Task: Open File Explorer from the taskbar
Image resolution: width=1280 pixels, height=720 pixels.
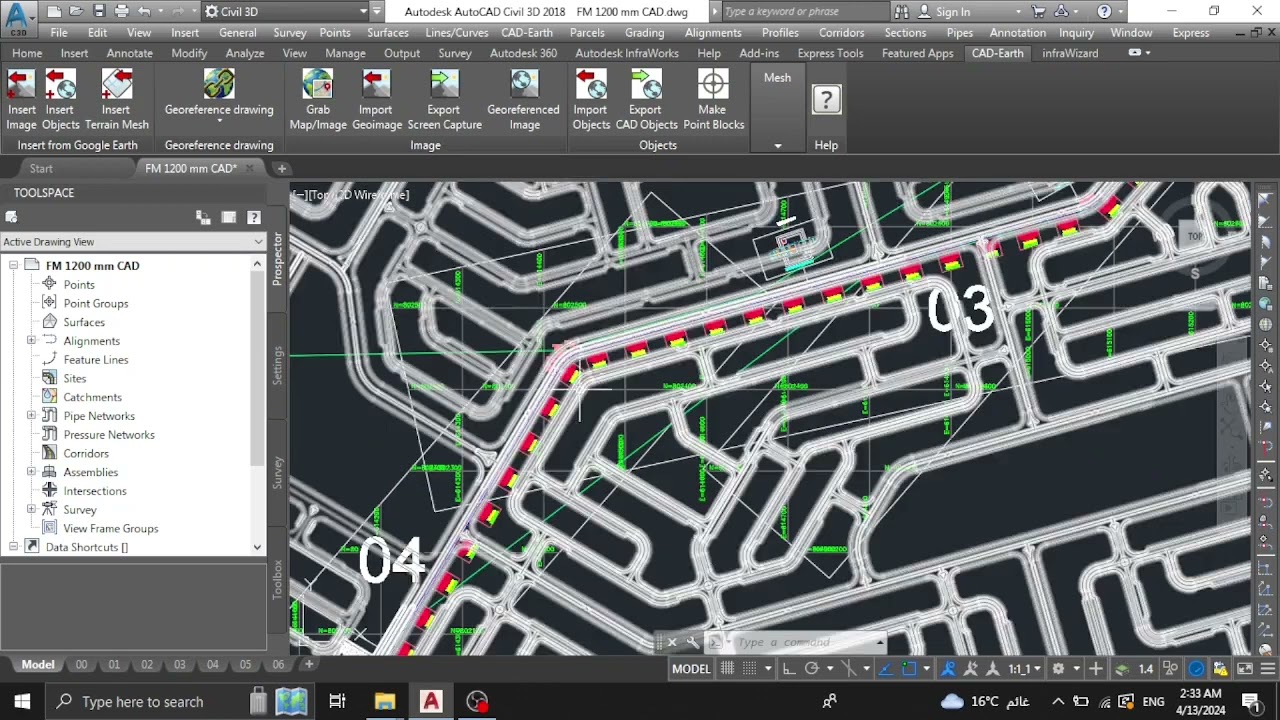Action: point(385,702)
